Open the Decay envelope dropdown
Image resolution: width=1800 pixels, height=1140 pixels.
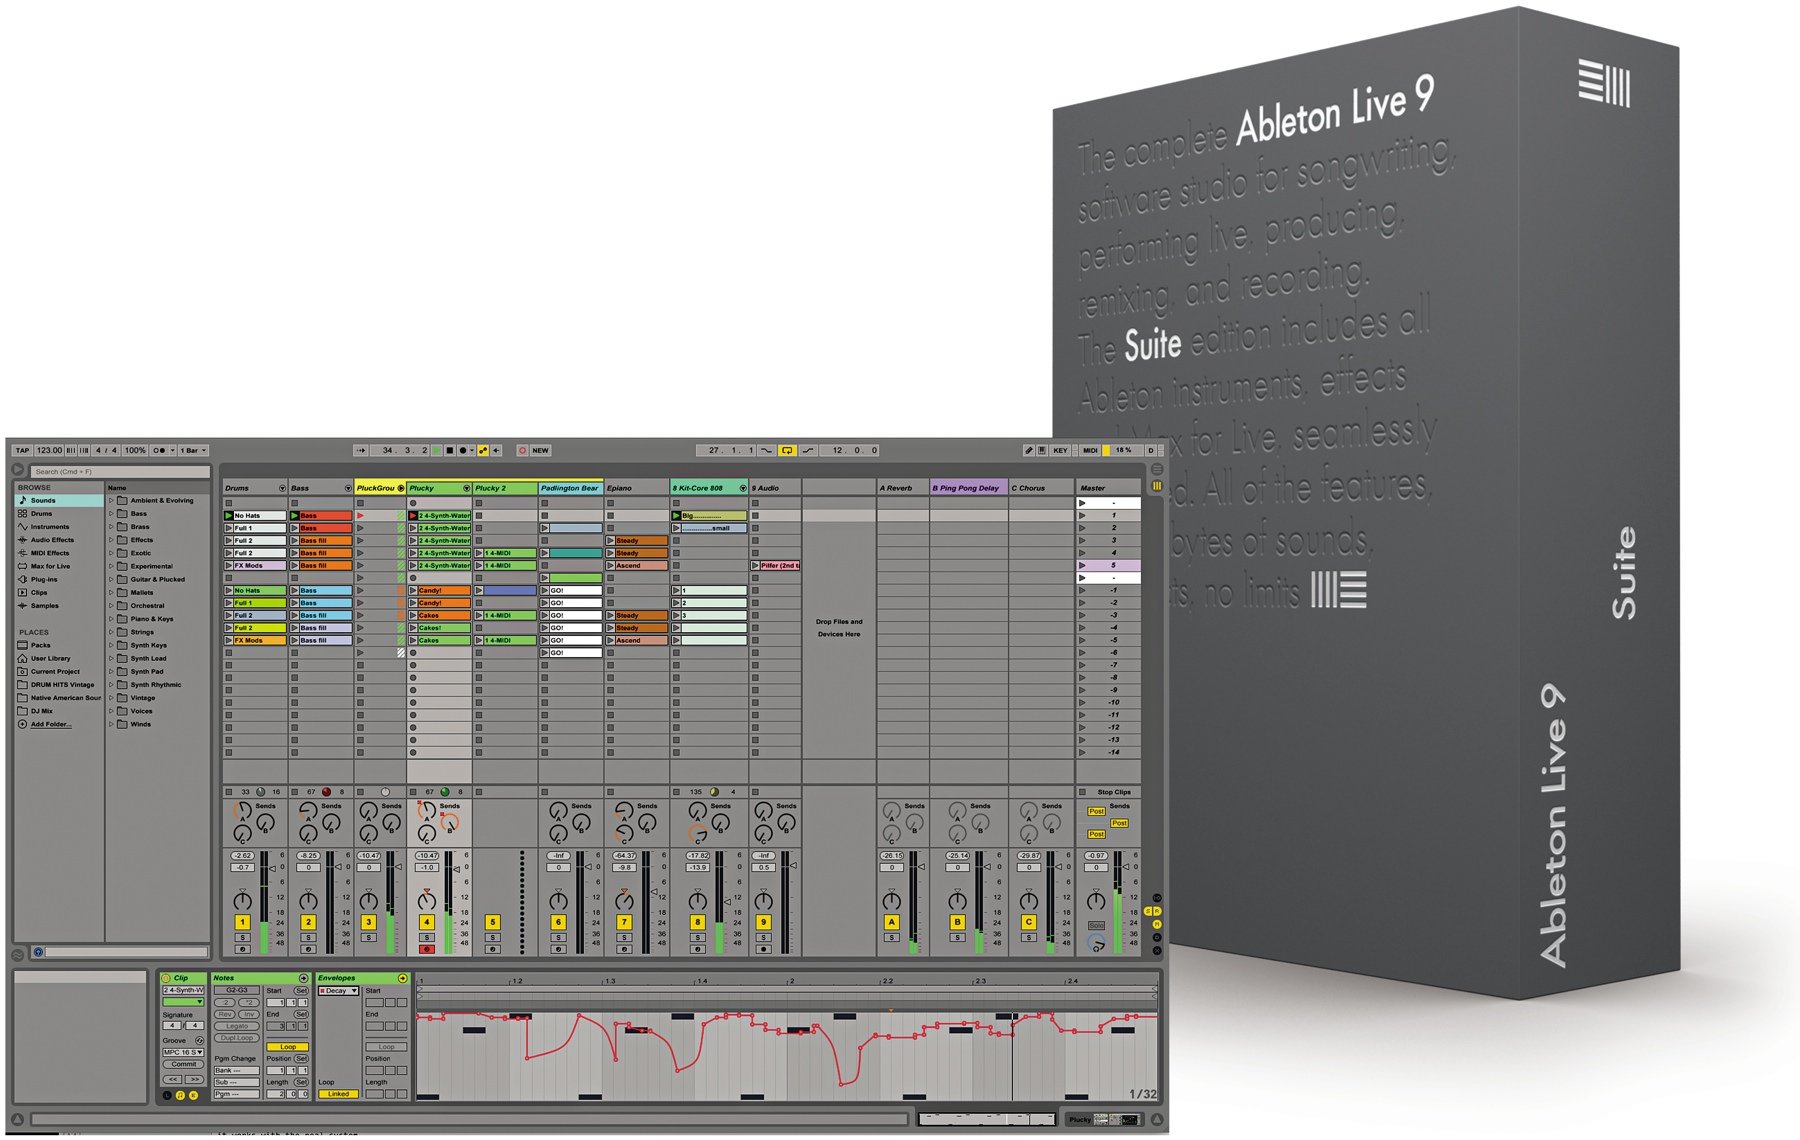click(339, 991)
